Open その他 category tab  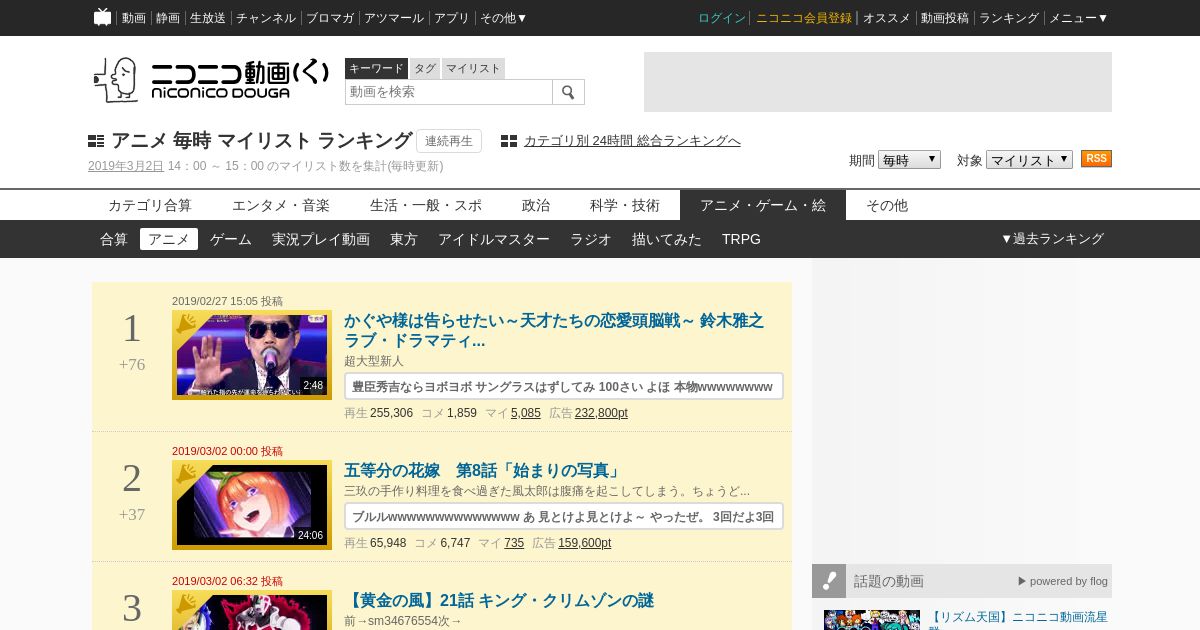(887, 205)
